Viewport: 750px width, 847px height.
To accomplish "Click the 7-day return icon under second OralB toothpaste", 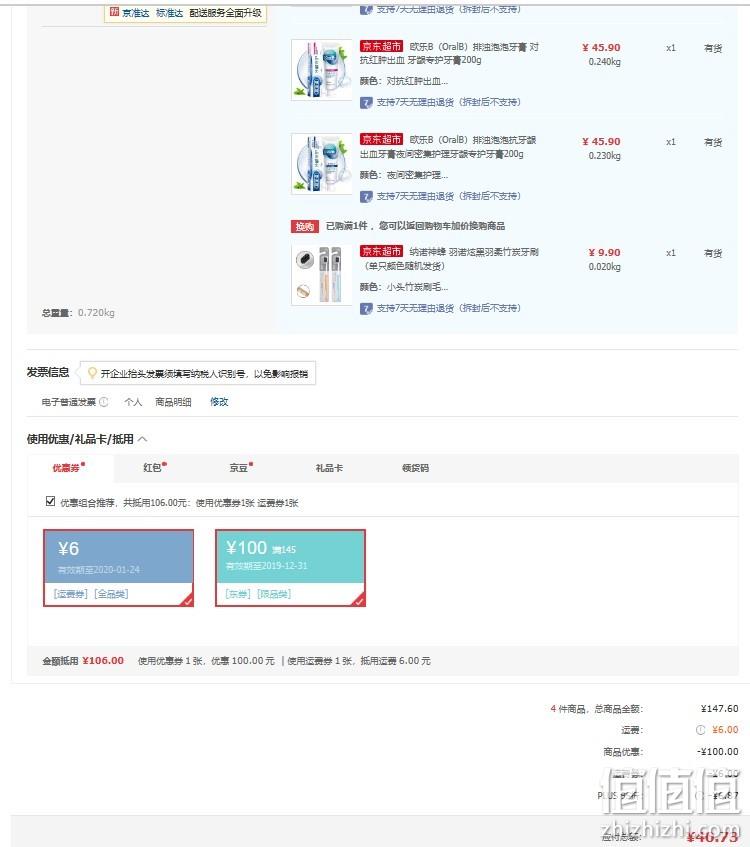I will click(366, 196).
